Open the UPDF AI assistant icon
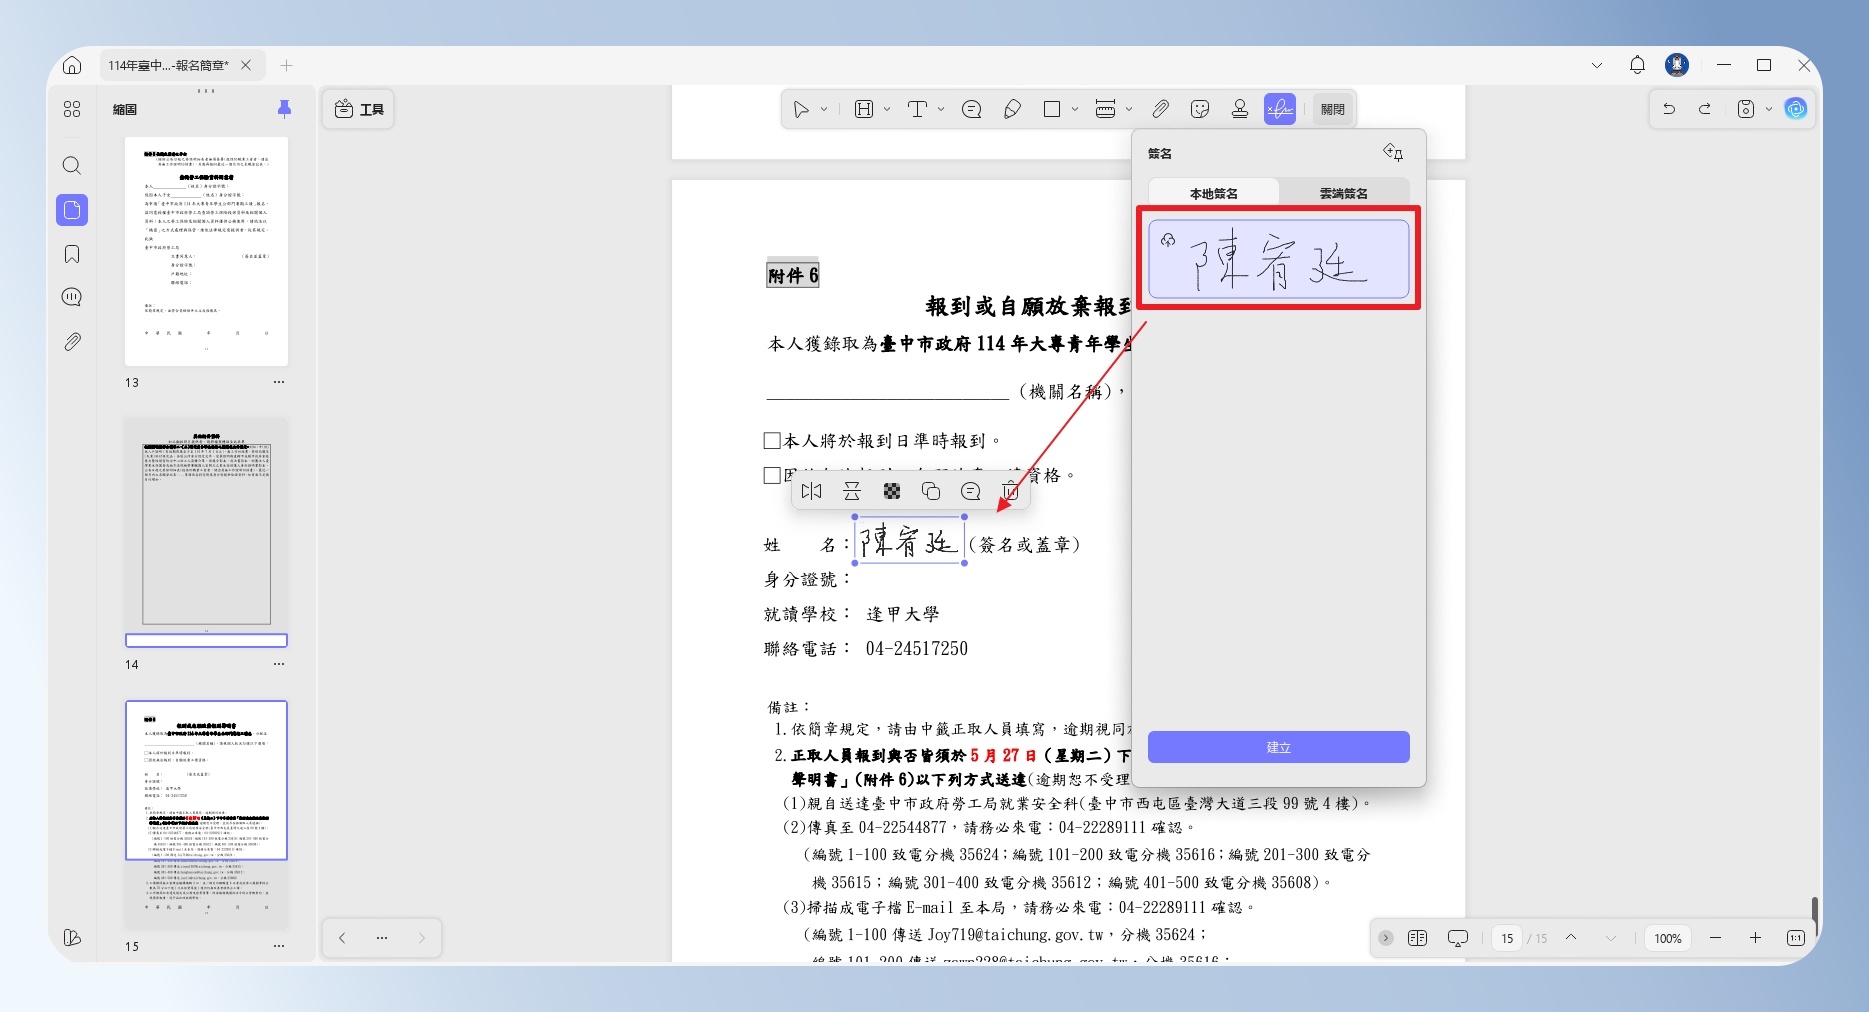The width and height of the screenshot is (1869, 1012). pos(1796,109)
